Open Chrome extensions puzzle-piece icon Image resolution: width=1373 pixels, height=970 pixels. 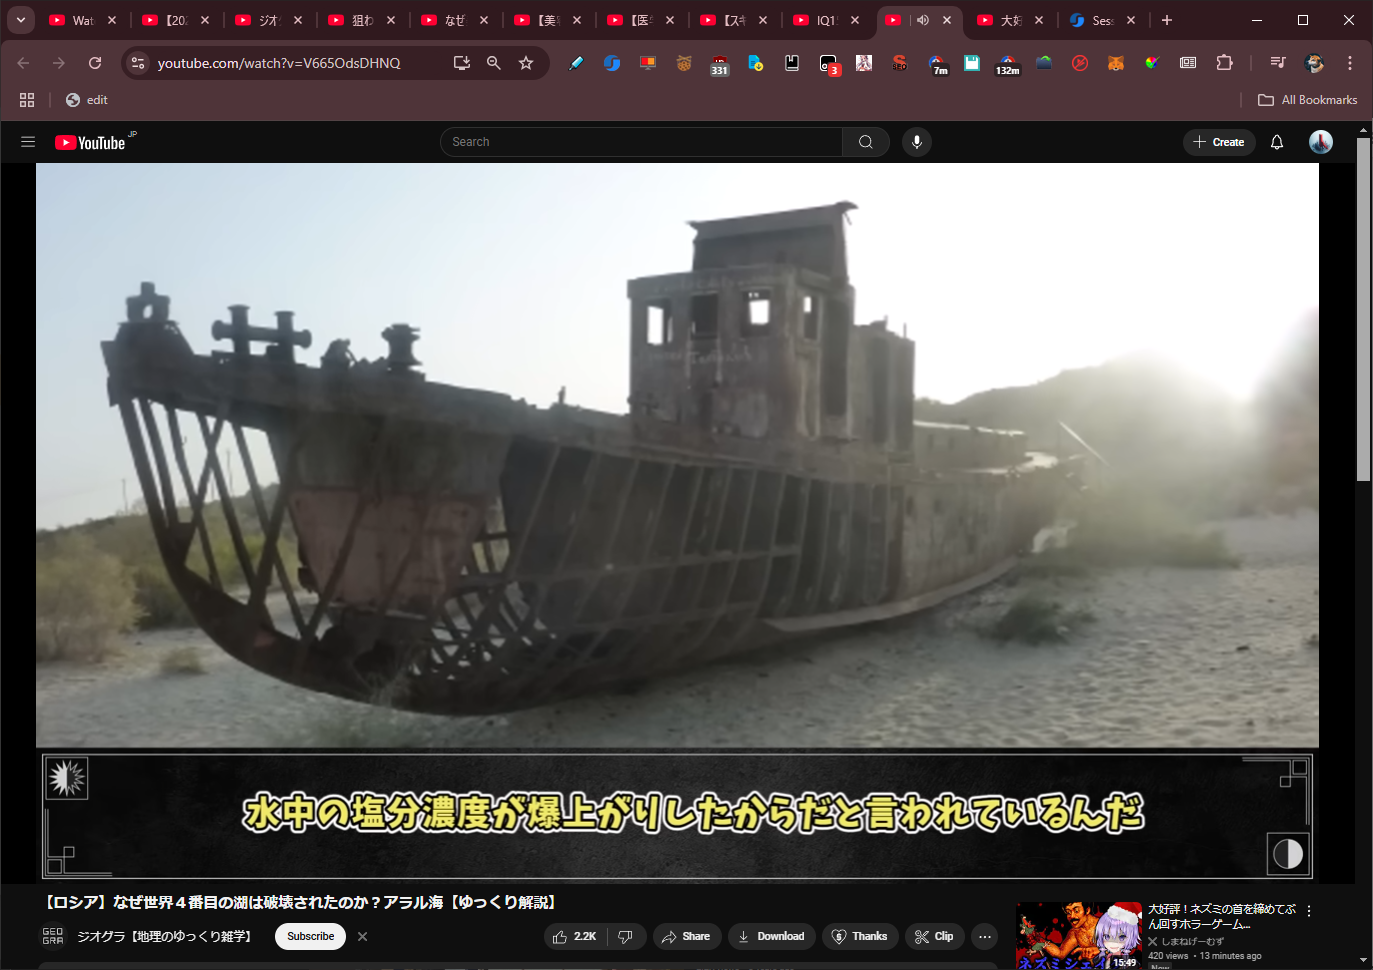pyautogui.click(x=1224, y=63)
